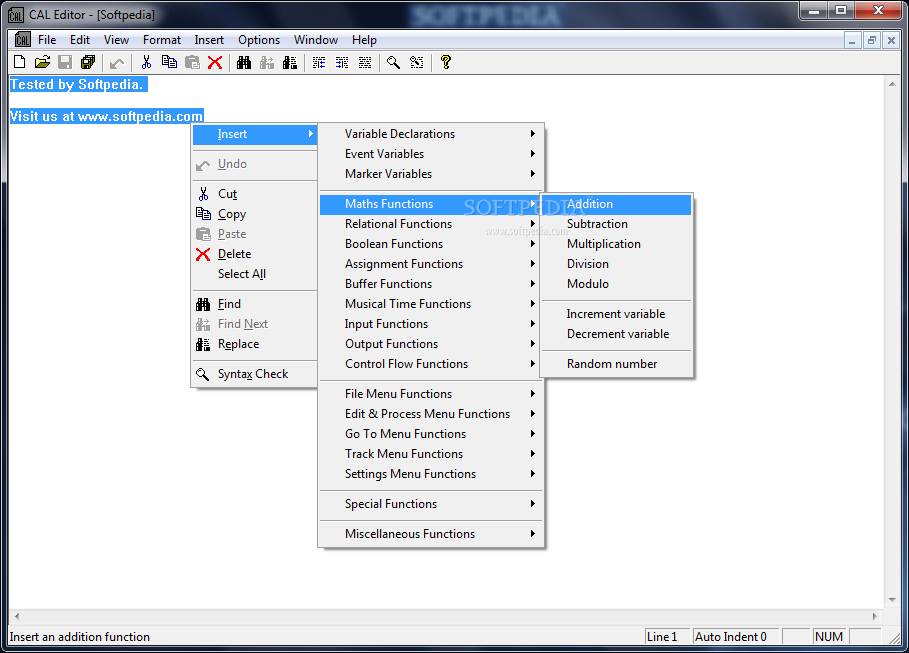This screenshot has width=909, height=653.
Task: Expand the File Menu Functions submenu
Action: [431, 394]
